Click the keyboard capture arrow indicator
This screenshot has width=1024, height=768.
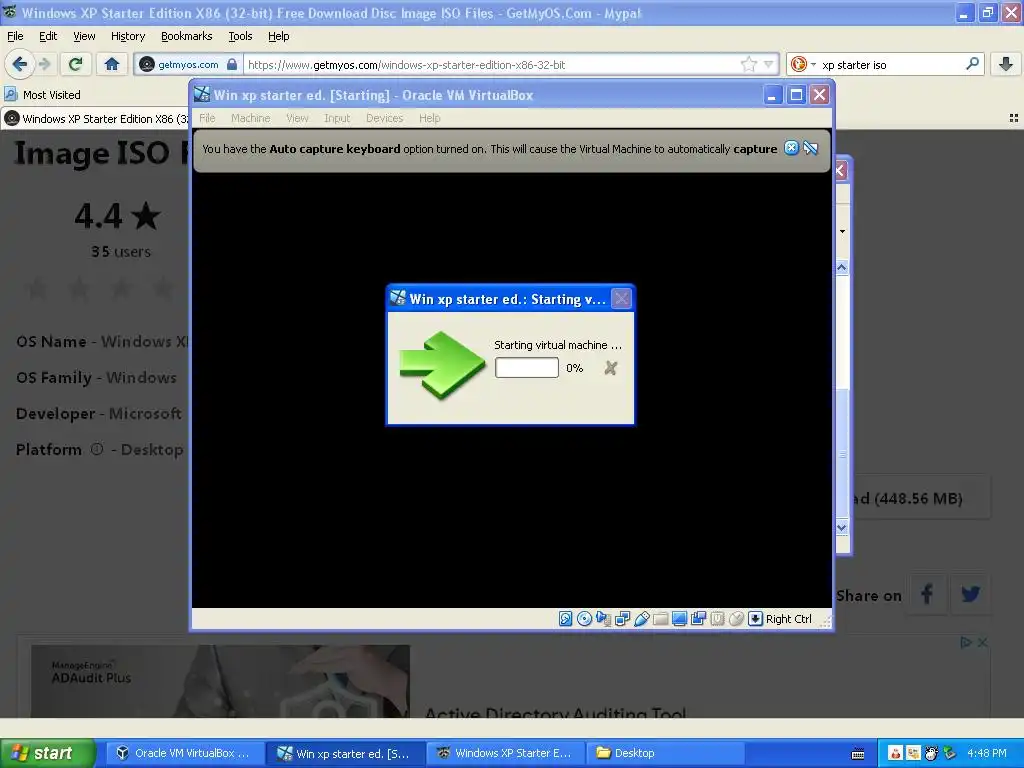[755, 618]
